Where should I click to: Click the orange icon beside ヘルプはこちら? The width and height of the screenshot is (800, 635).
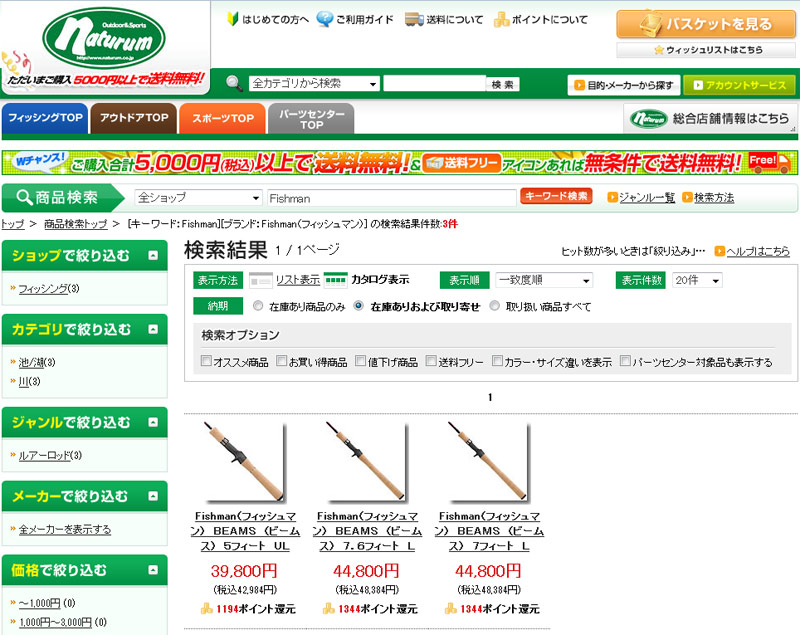coord(719,251)
